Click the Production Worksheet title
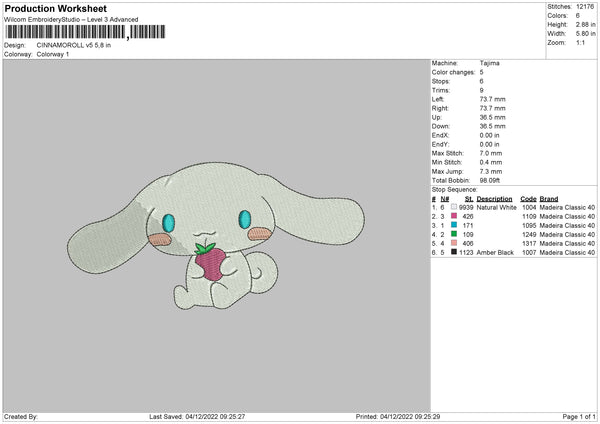 [x=55, y=8]
